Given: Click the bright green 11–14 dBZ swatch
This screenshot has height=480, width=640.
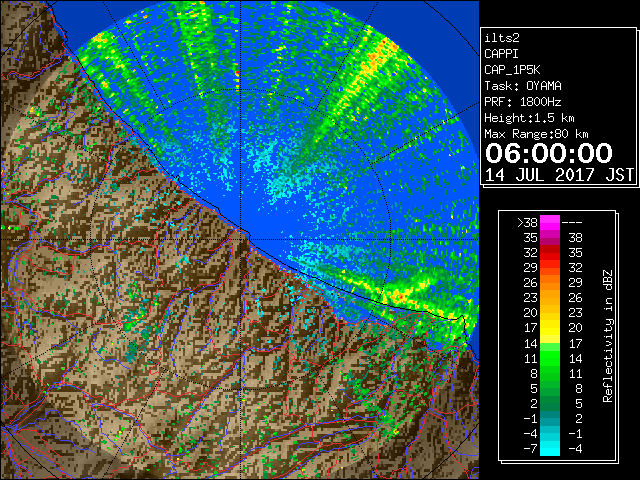Looking at the screenshot, I should [x=550, y=358].
